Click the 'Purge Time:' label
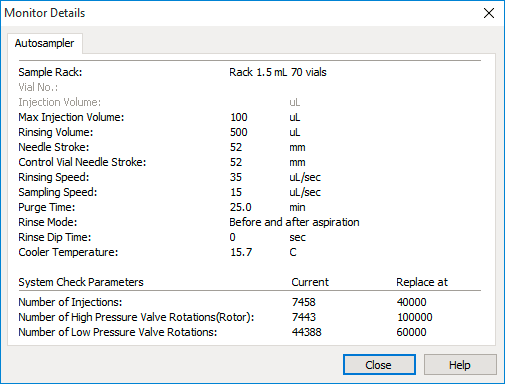The height and width of the screenshot is (384, 505). point(47,207)
